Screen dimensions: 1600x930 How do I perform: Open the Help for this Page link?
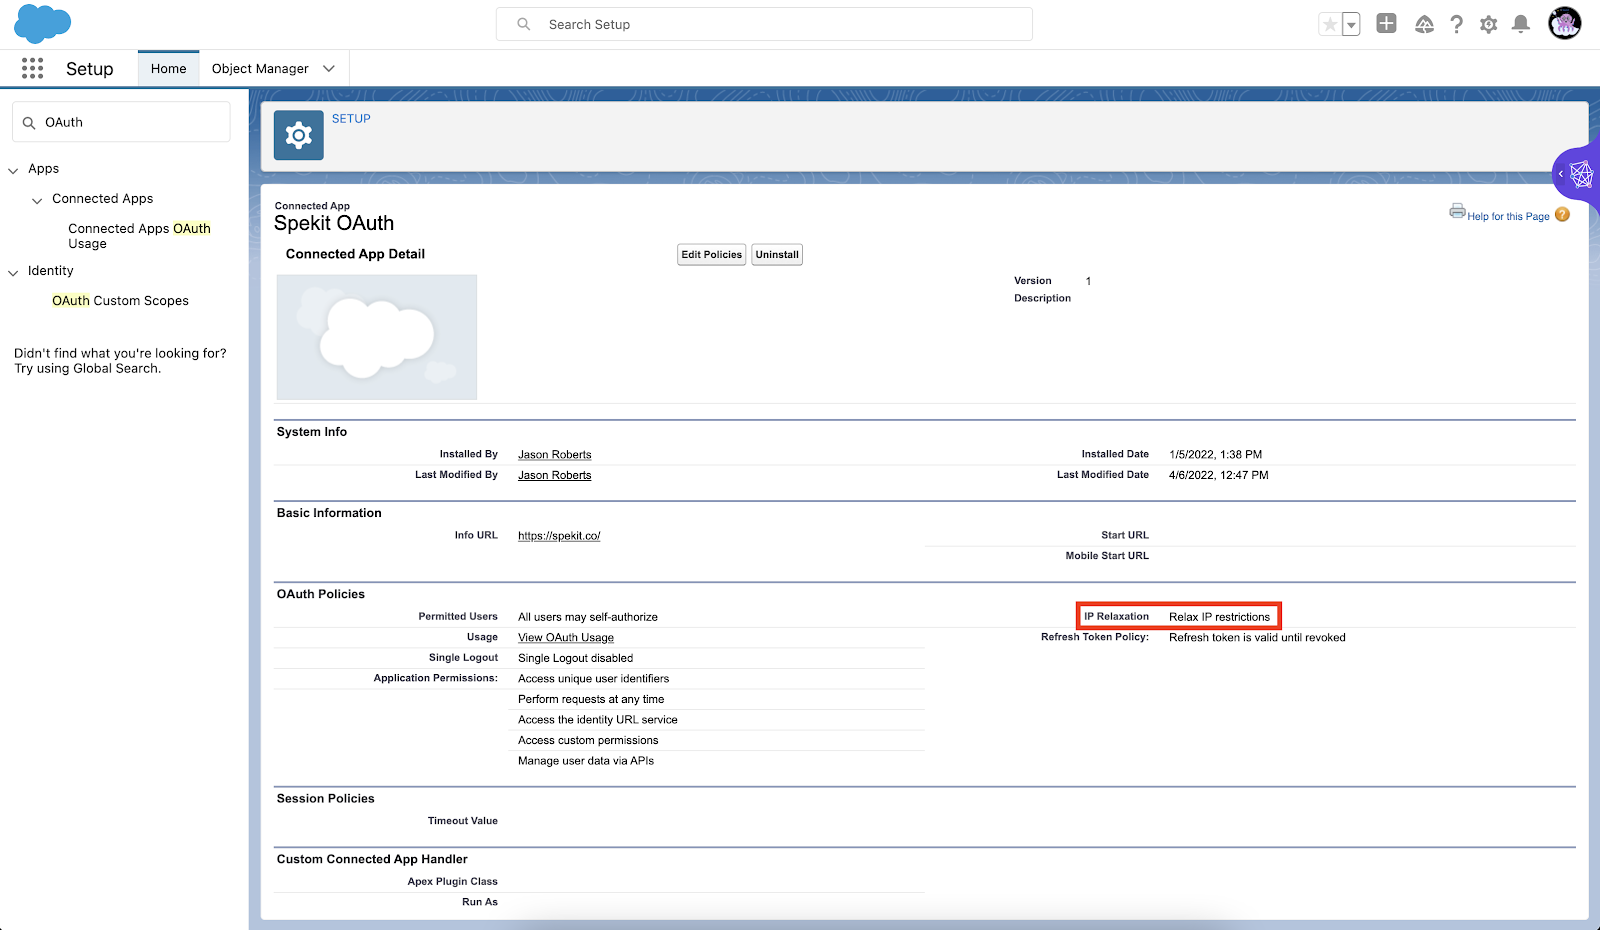pyautogui.click(x=1508, y=216)
